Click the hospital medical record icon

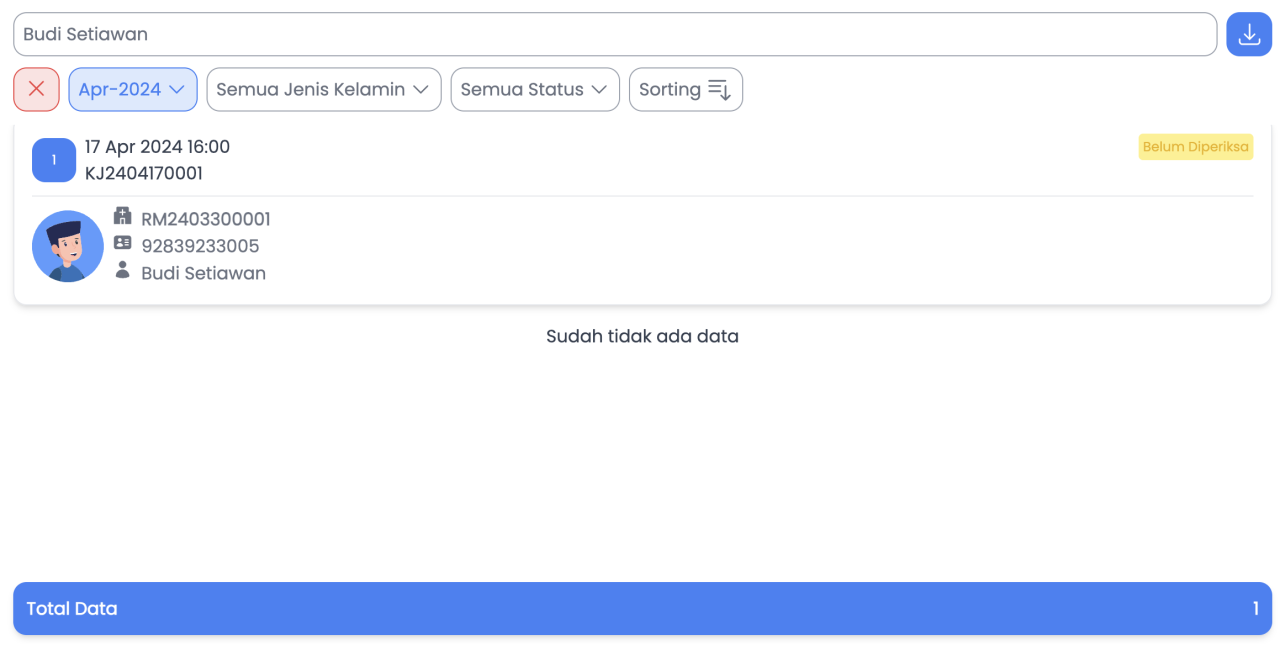click(123, 216)
